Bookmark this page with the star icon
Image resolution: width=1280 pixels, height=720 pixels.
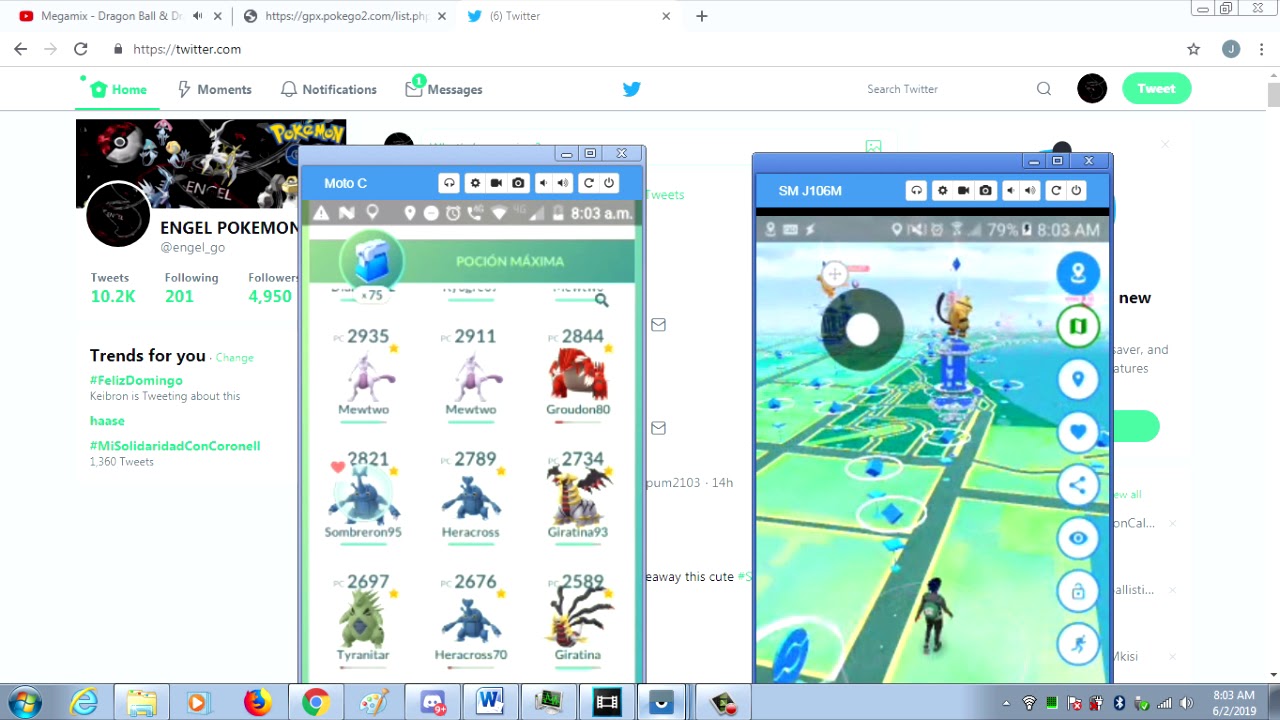pyautogui.click(x=1193, y=49)
